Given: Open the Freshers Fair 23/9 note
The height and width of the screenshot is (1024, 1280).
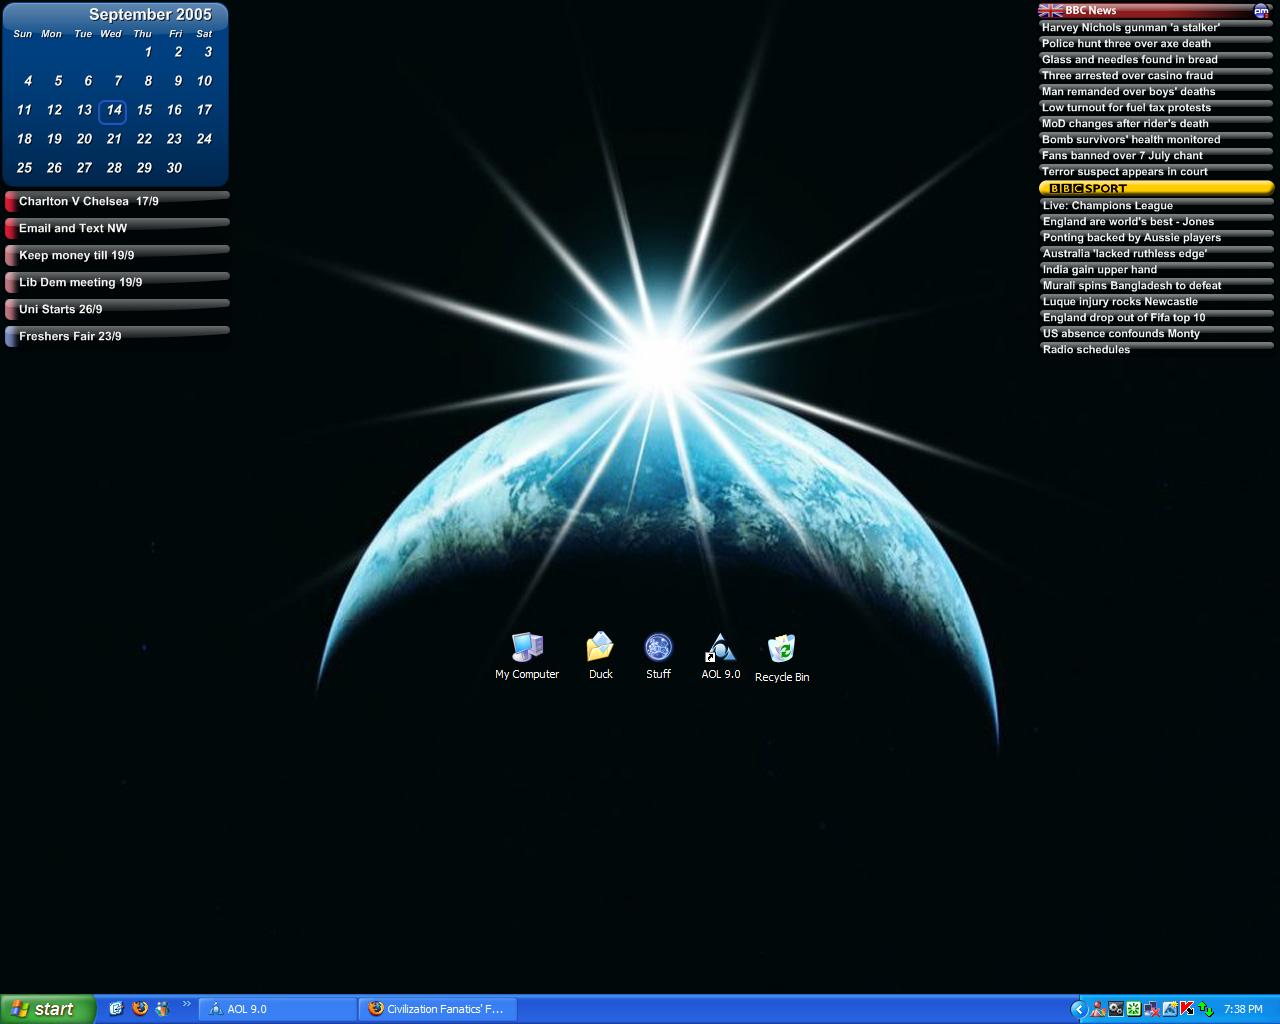Looking at the screenshot, I should tap(117, 336).
